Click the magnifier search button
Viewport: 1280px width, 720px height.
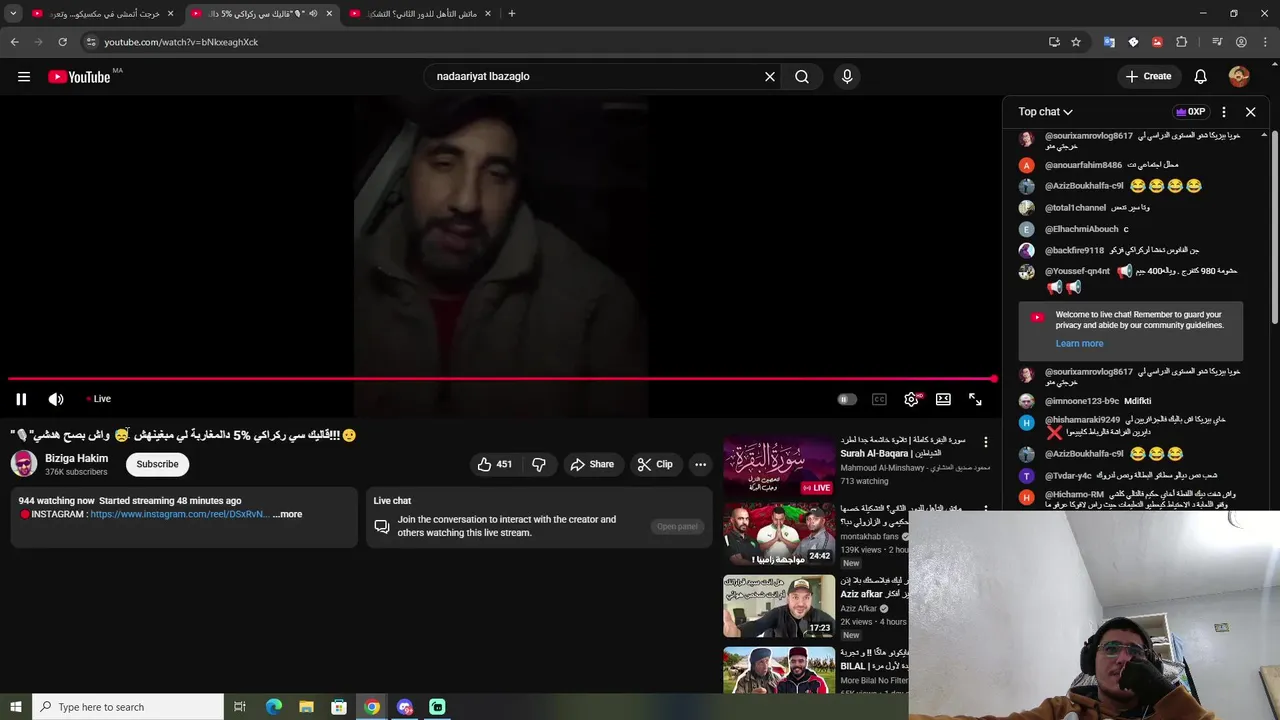pyautogui.click(x=802, y=76)
